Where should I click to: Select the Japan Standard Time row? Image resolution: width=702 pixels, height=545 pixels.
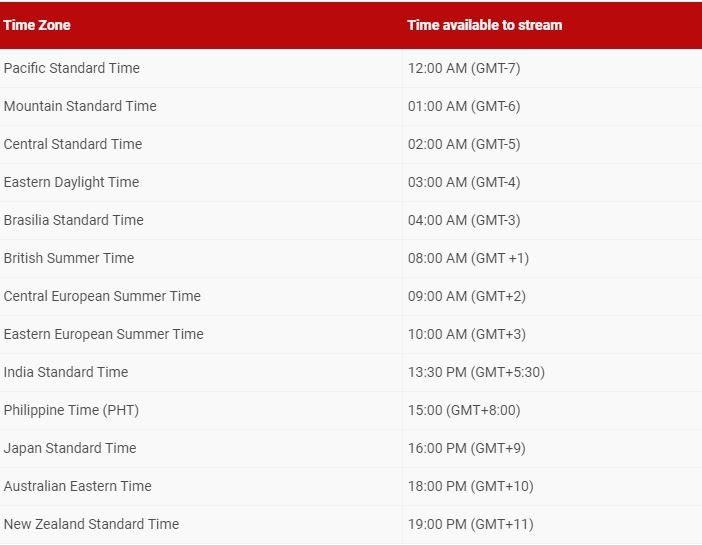[351, 448]
